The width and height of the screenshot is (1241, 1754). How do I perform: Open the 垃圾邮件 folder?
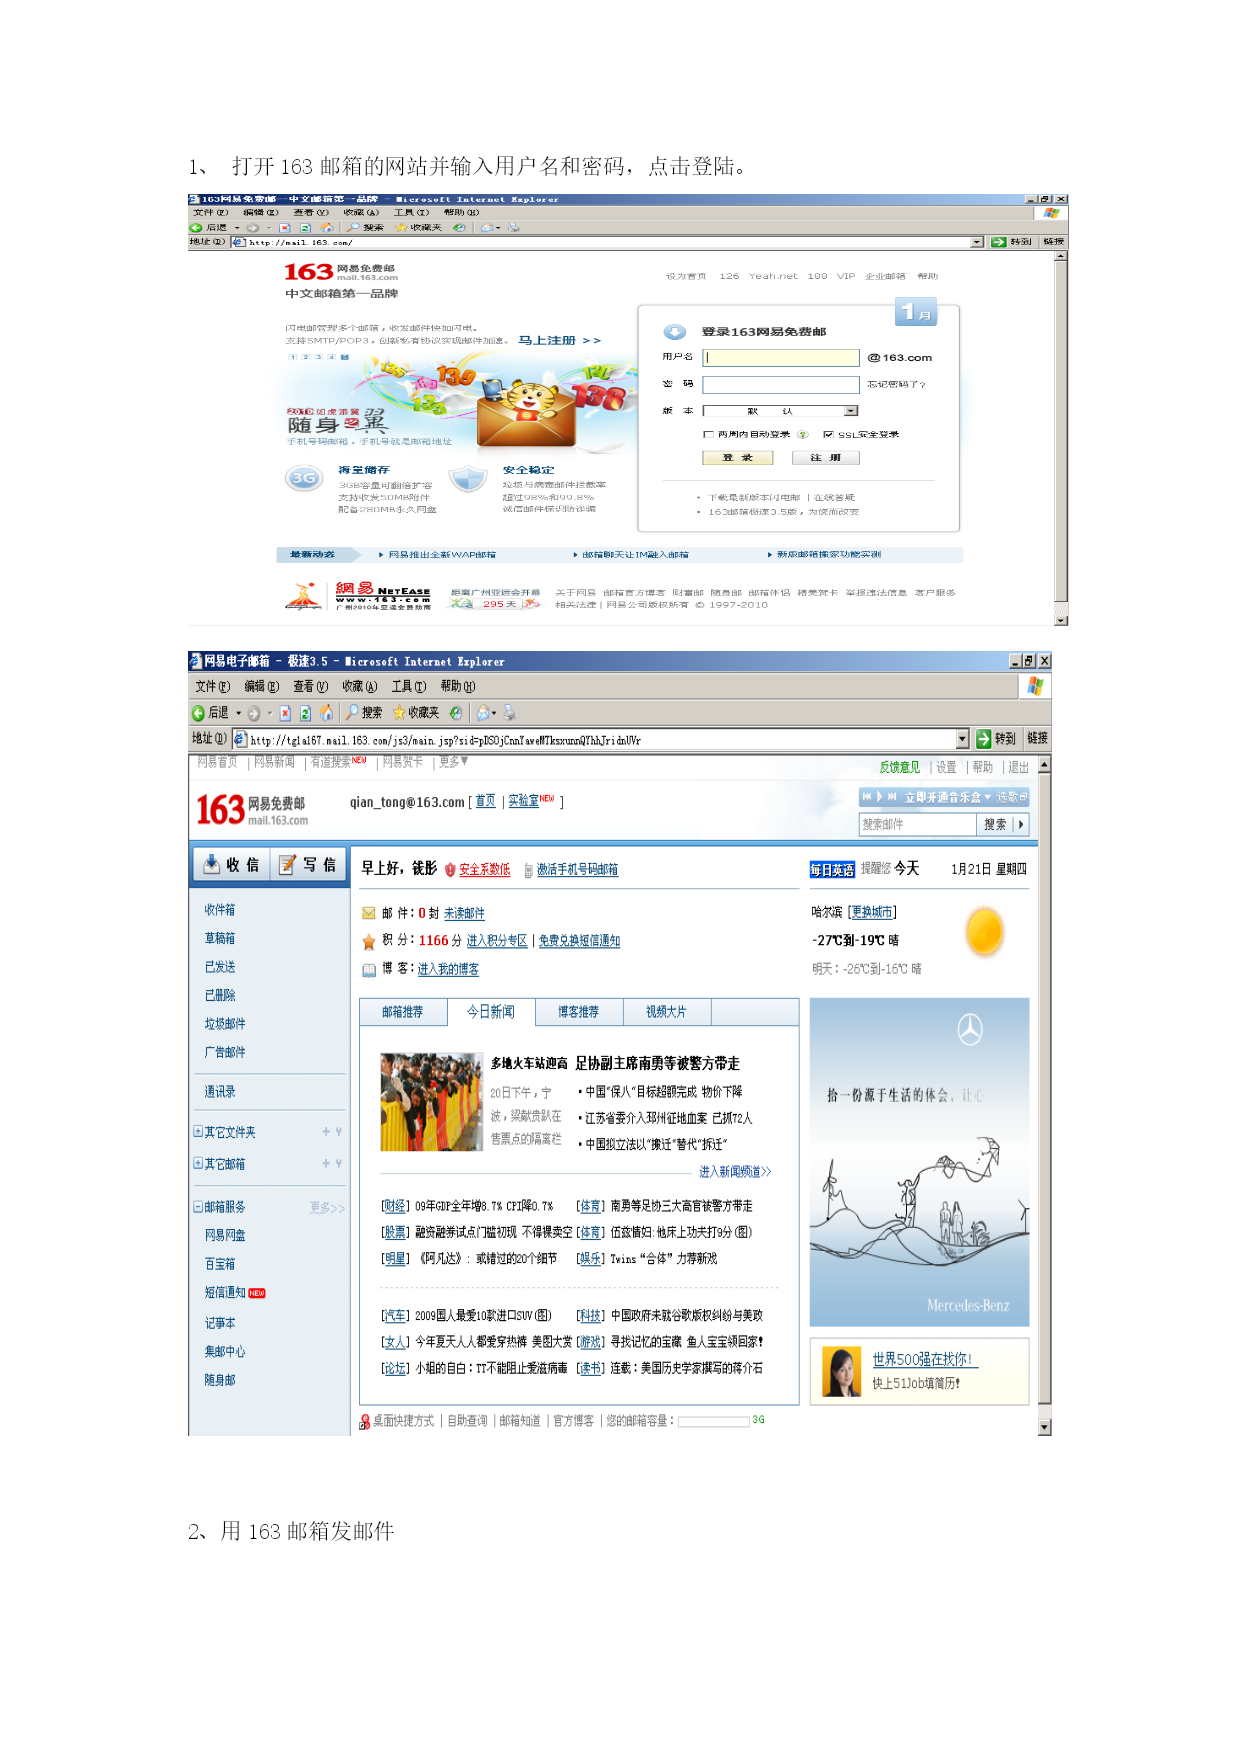[225, 1024]
